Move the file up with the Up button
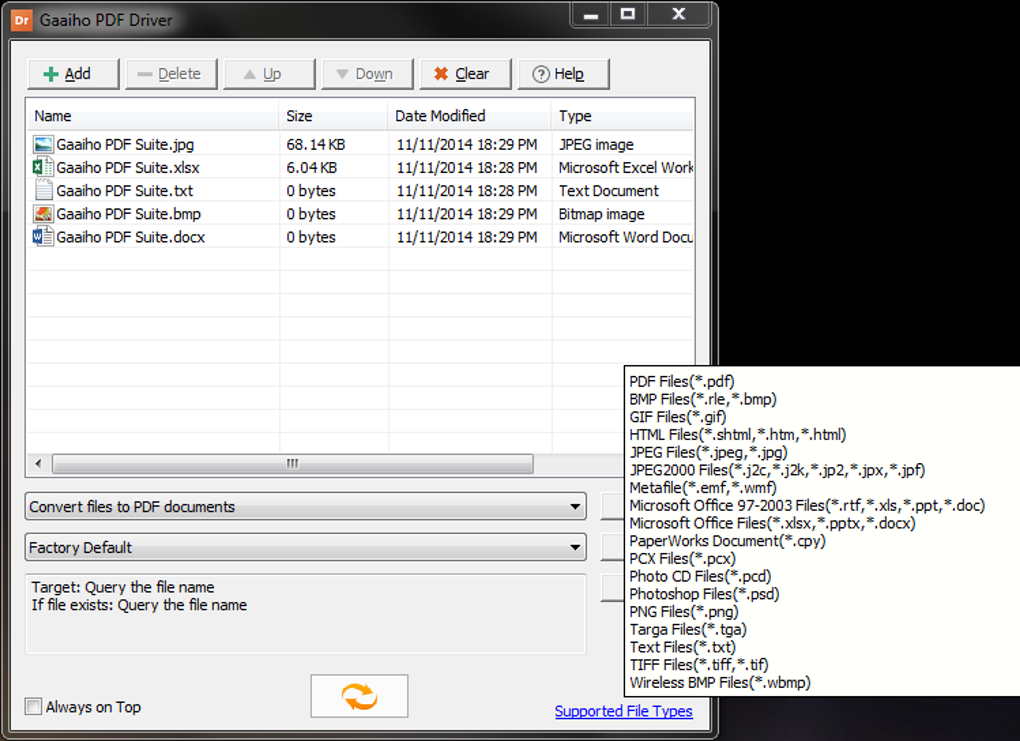This screenshot has width=1020, height=741. [x=269, y=74]
